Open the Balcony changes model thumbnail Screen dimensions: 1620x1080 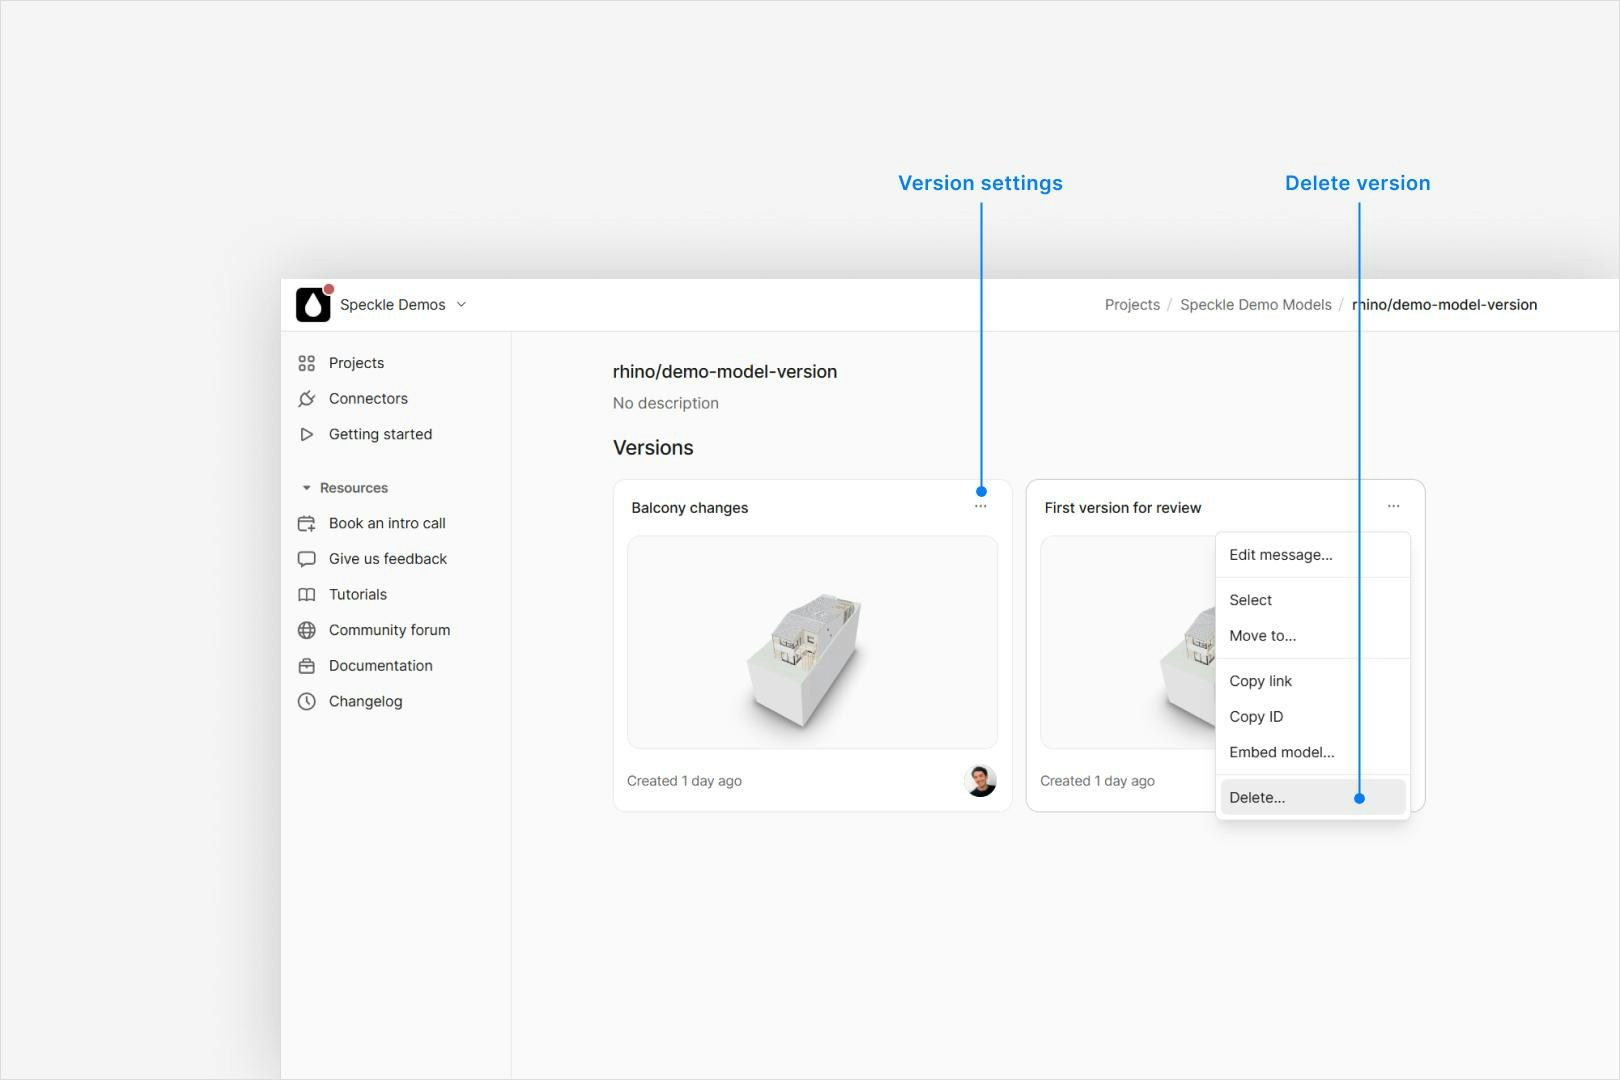812,642
